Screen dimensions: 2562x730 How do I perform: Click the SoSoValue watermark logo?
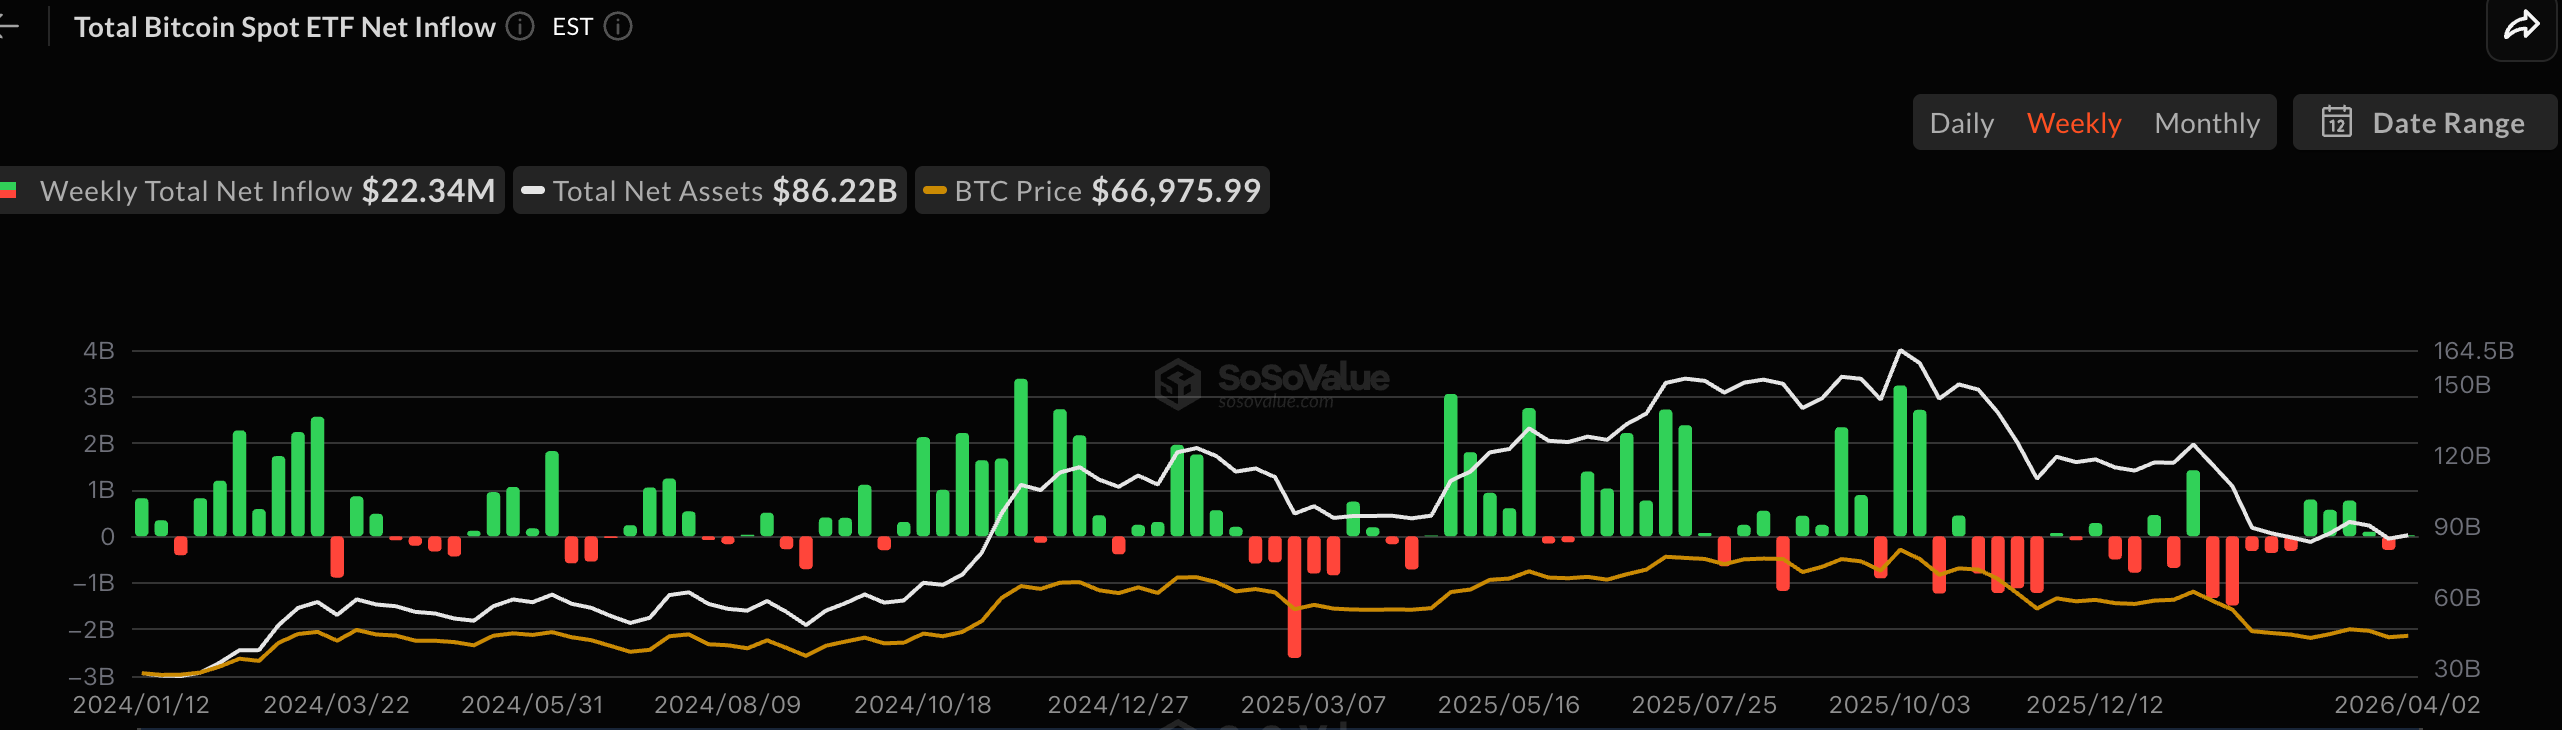[1178, 383]
